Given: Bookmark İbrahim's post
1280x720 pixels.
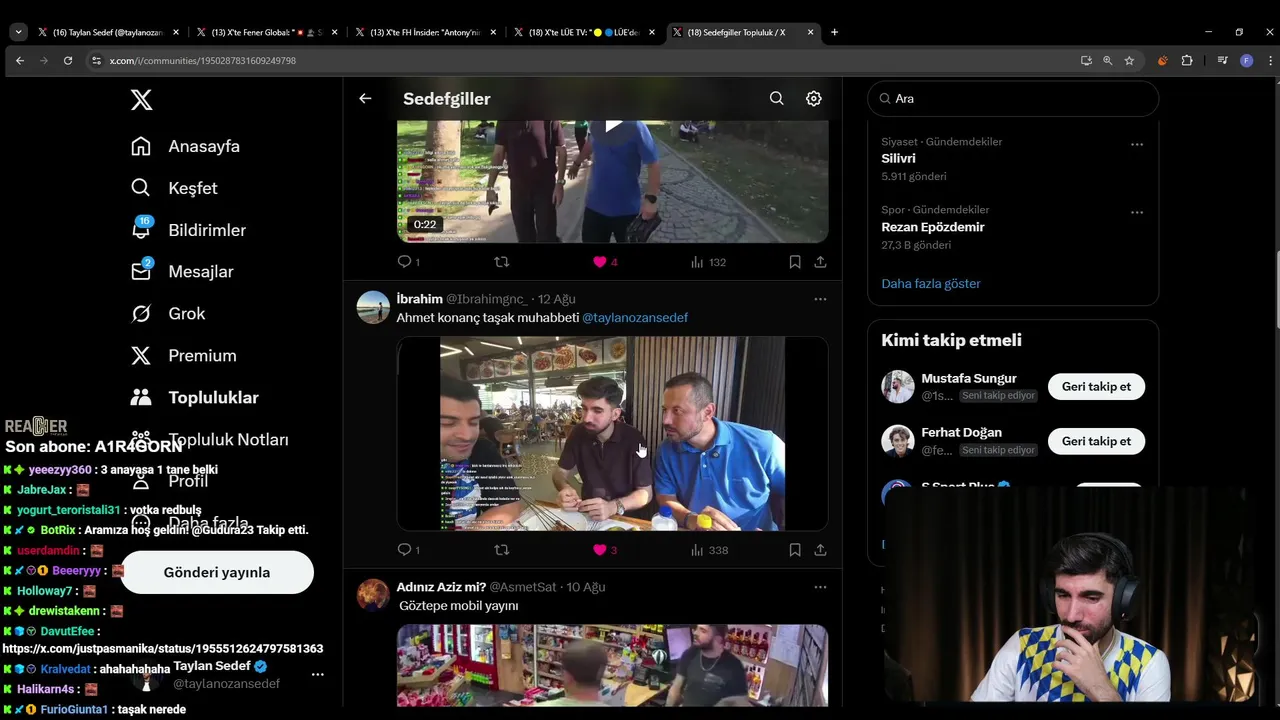Looking at the screenshot, I should point(795,550).
